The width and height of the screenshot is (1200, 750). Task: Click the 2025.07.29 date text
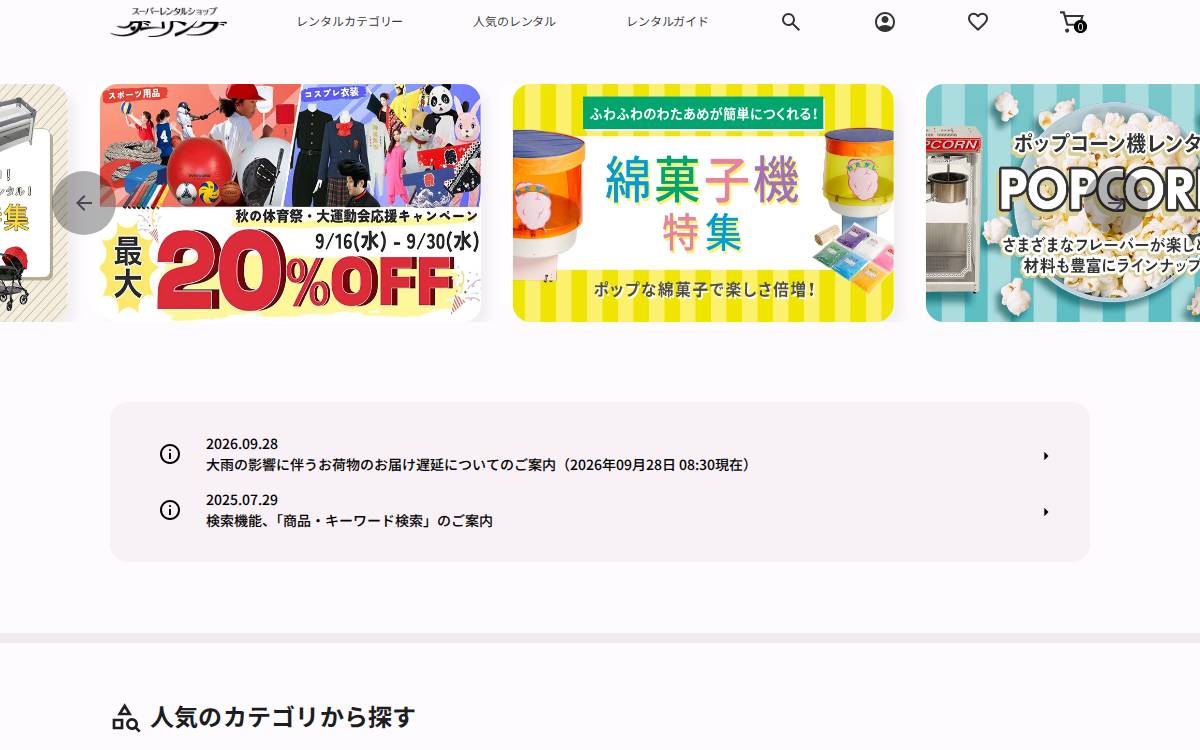coord(242,500)
